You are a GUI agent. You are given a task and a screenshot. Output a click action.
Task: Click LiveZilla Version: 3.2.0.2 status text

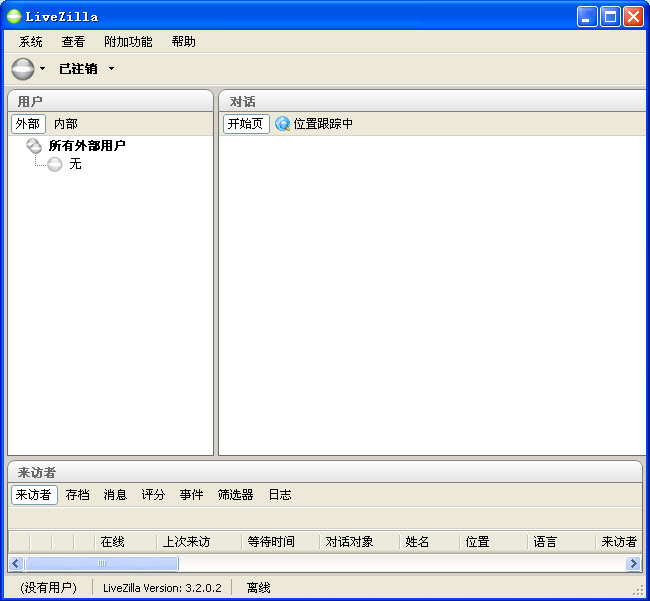pos(162,588)
